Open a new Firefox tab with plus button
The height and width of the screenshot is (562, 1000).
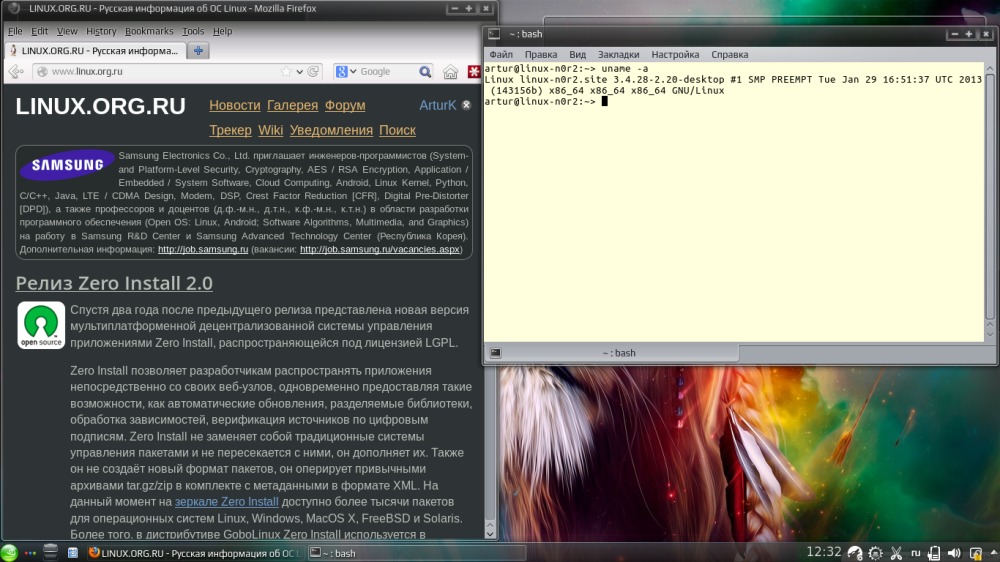point(198,50)
